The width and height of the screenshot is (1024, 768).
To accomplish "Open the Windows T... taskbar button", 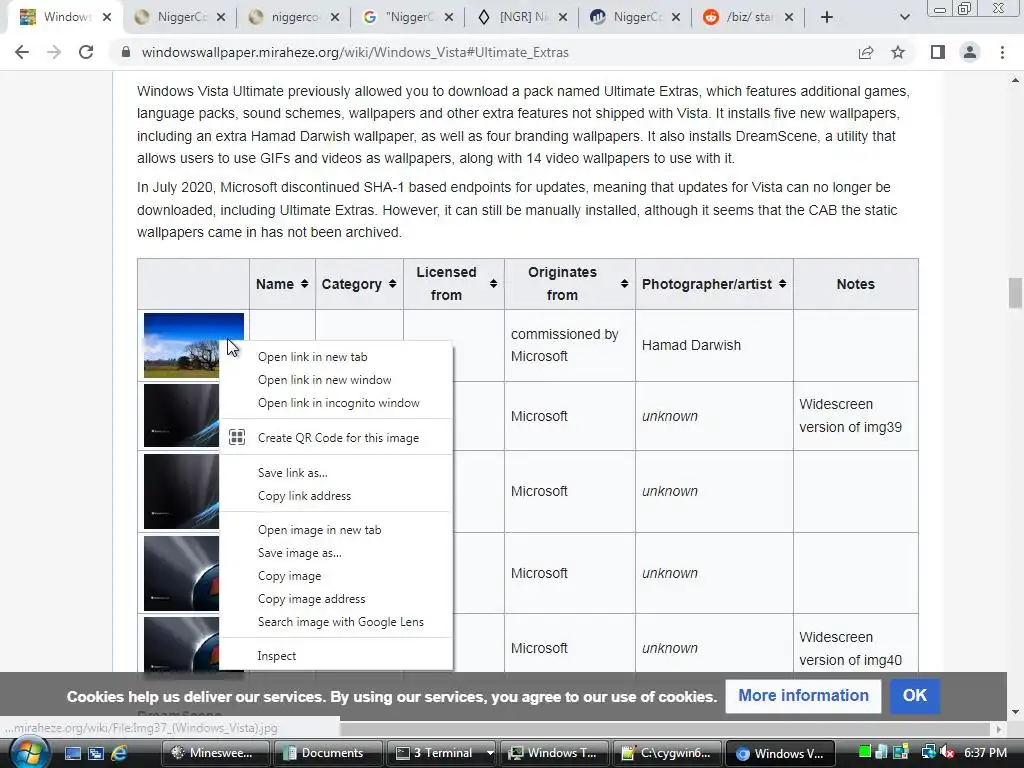I will point(554,753).
